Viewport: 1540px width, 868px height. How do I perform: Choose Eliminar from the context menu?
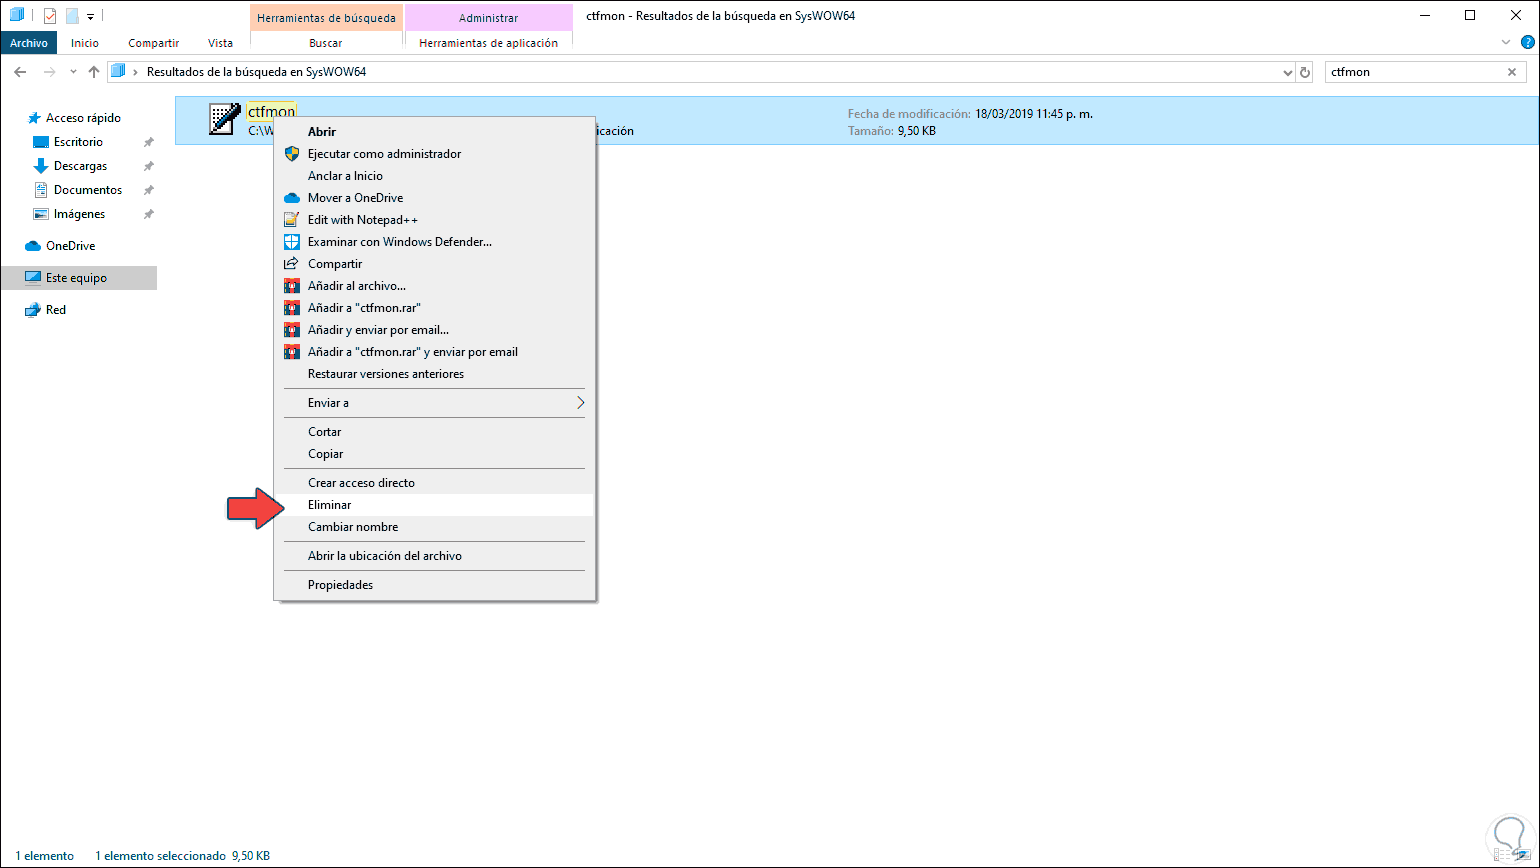click(330, 504)
